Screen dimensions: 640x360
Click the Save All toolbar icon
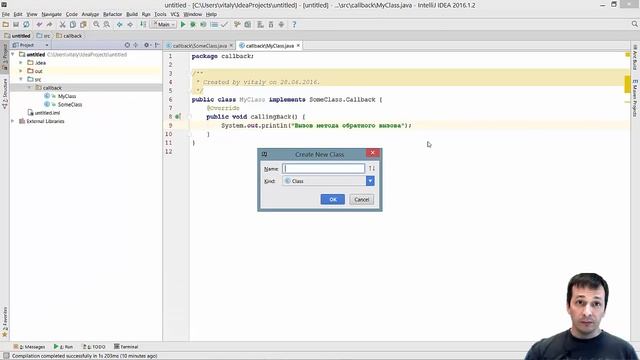16,25
